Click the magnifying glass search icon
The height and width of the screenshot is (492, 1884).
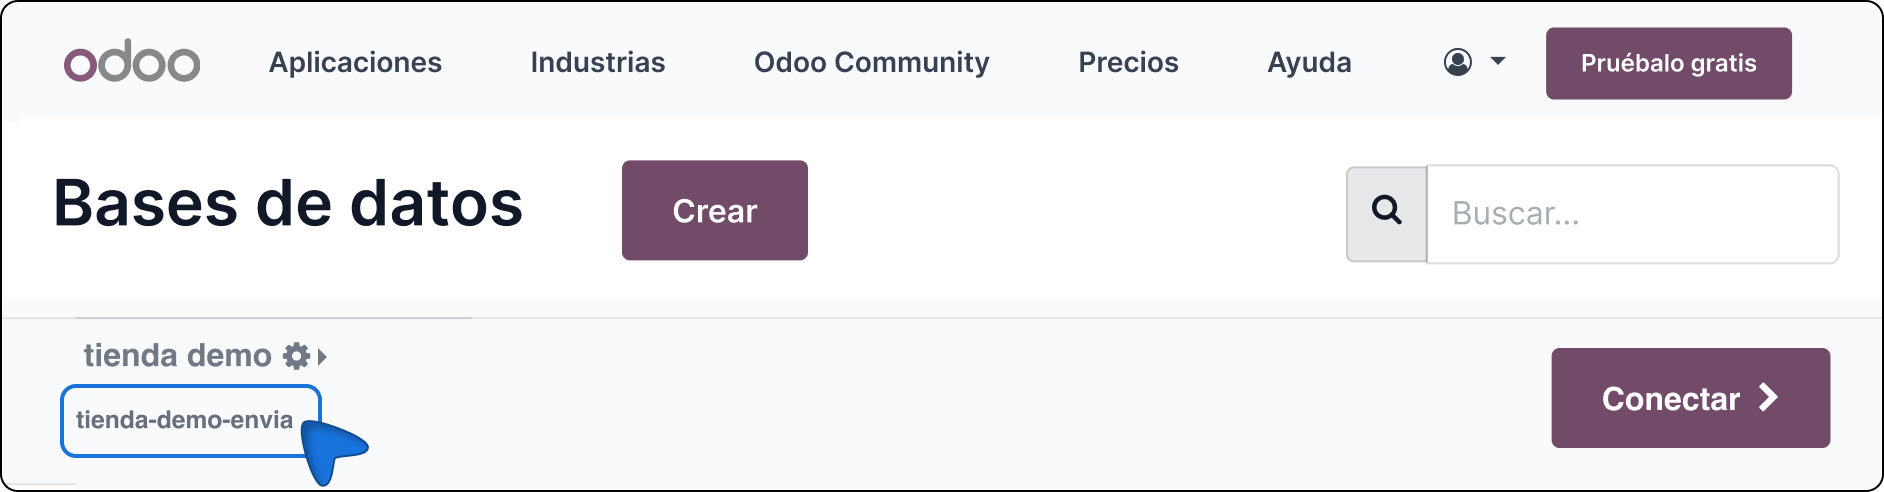[x=1386, y=213]
